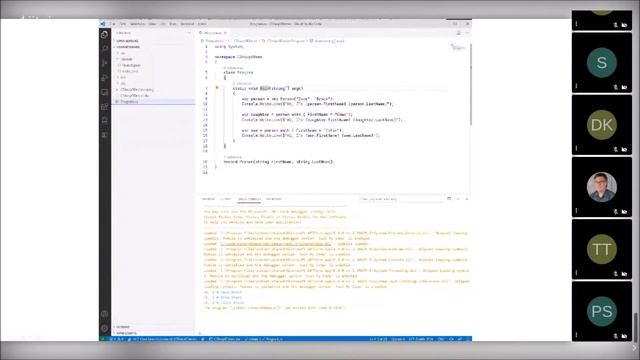Open the Search view in the activity bar
Viewport: 640px width, 360px height.
(104, 49)
